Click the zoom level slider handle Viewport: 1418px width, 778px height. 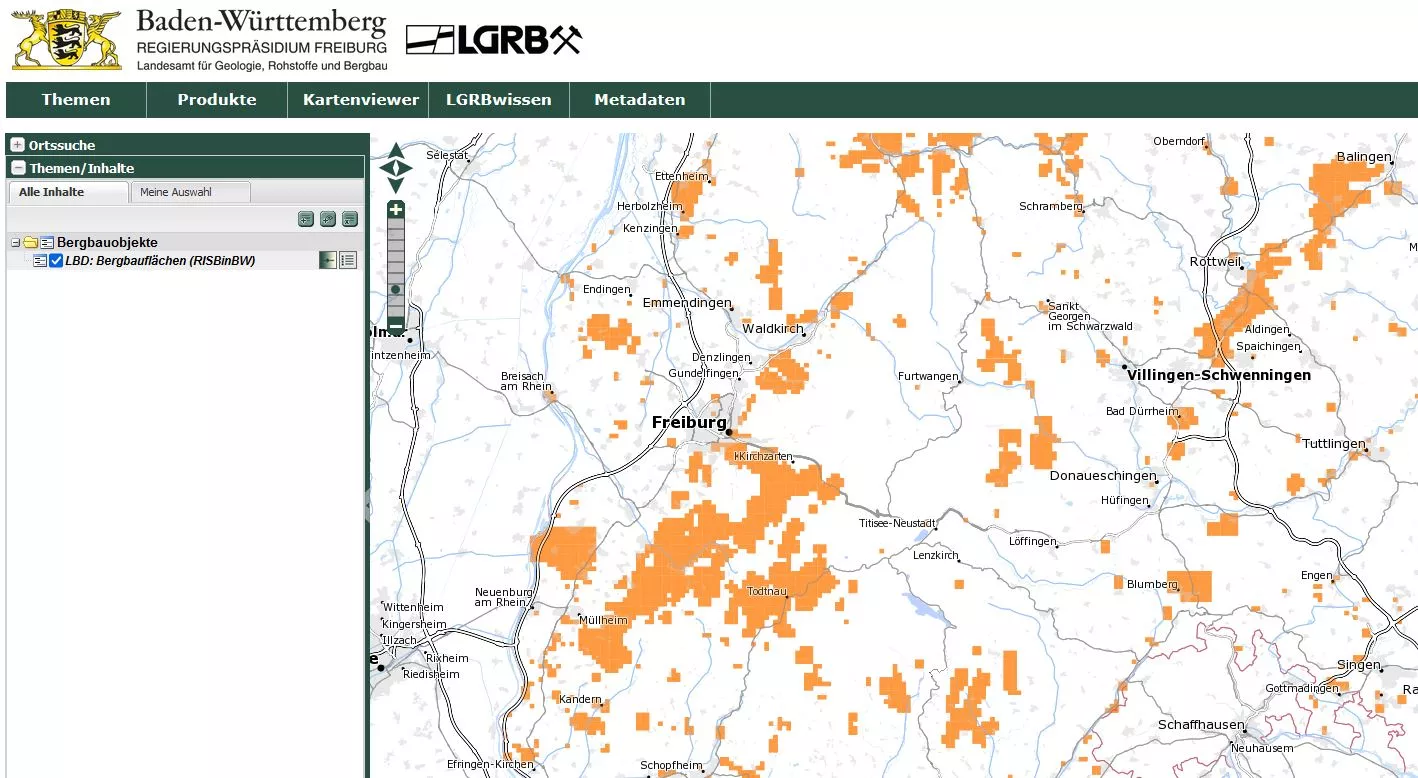point(396,290)
